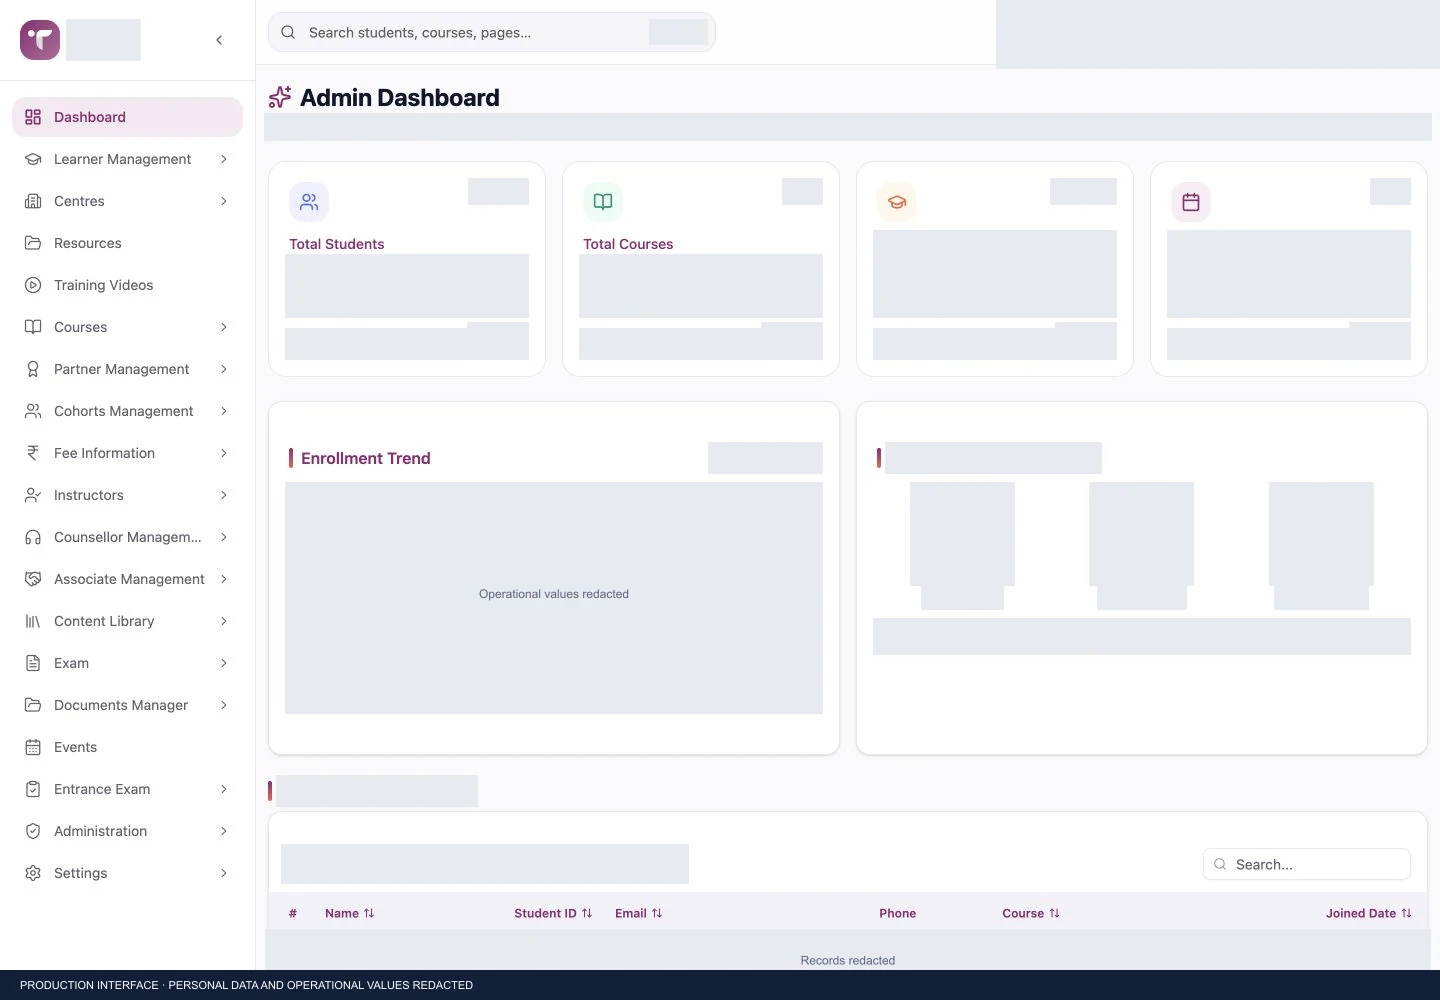The image size is (1440, 1000).
Task: Open Documents Manager in sidebar
Action: coord(127,705)
